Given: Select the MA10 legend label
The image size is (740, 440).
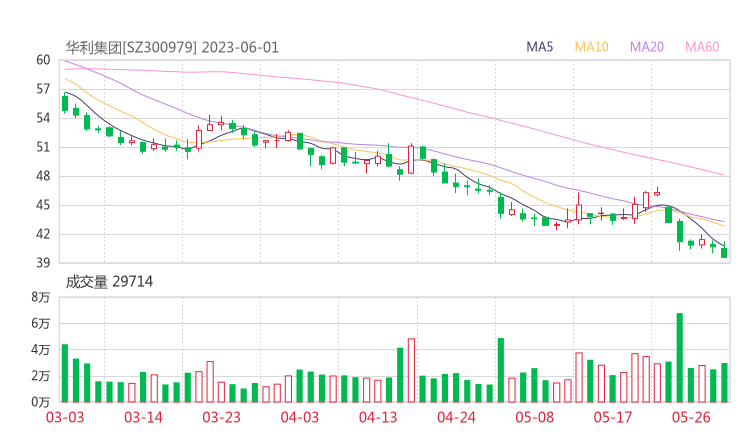Looking at the screenshot, I should pyautogui.click(x=591, y=47).
